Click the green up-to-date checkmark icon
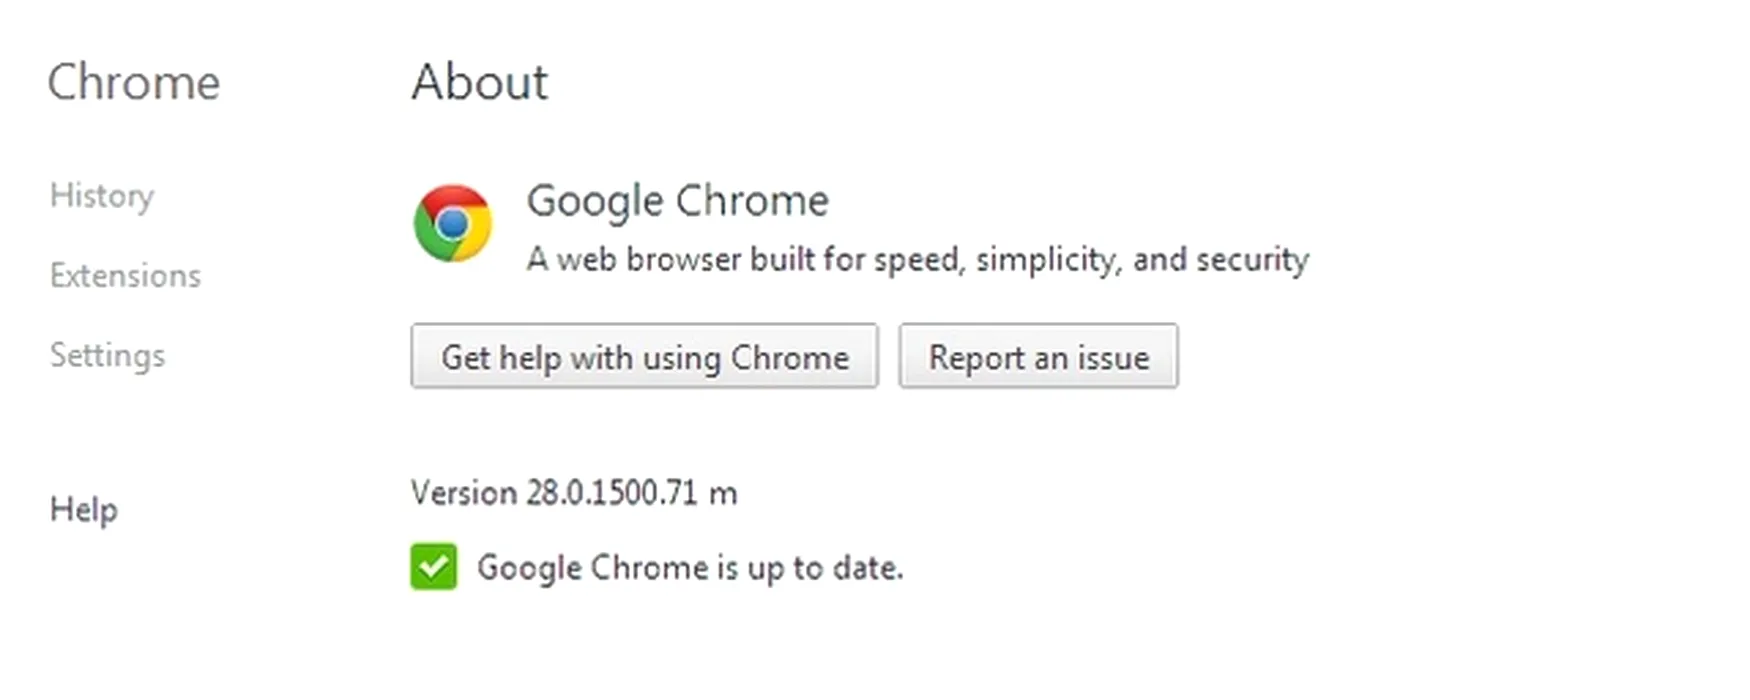The height and width of the screenshot is (700, 1750). click(x=434, y=567)
